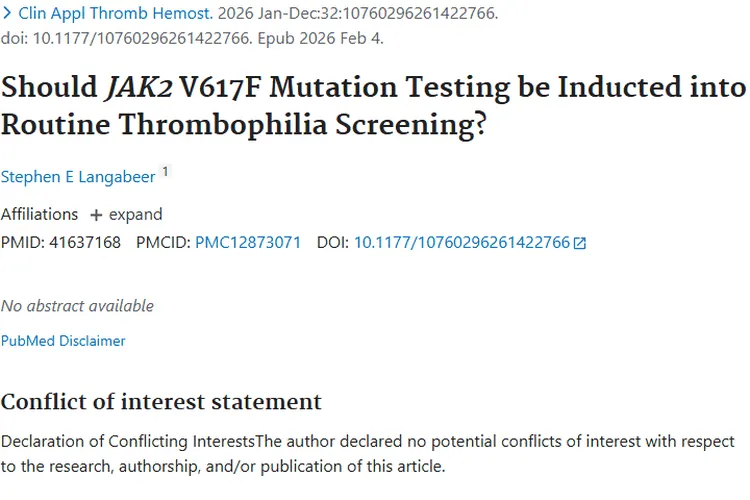Follow the DOI 10.1177/10760296261422766 link
The image size is (750, 500).
point(462,242)
